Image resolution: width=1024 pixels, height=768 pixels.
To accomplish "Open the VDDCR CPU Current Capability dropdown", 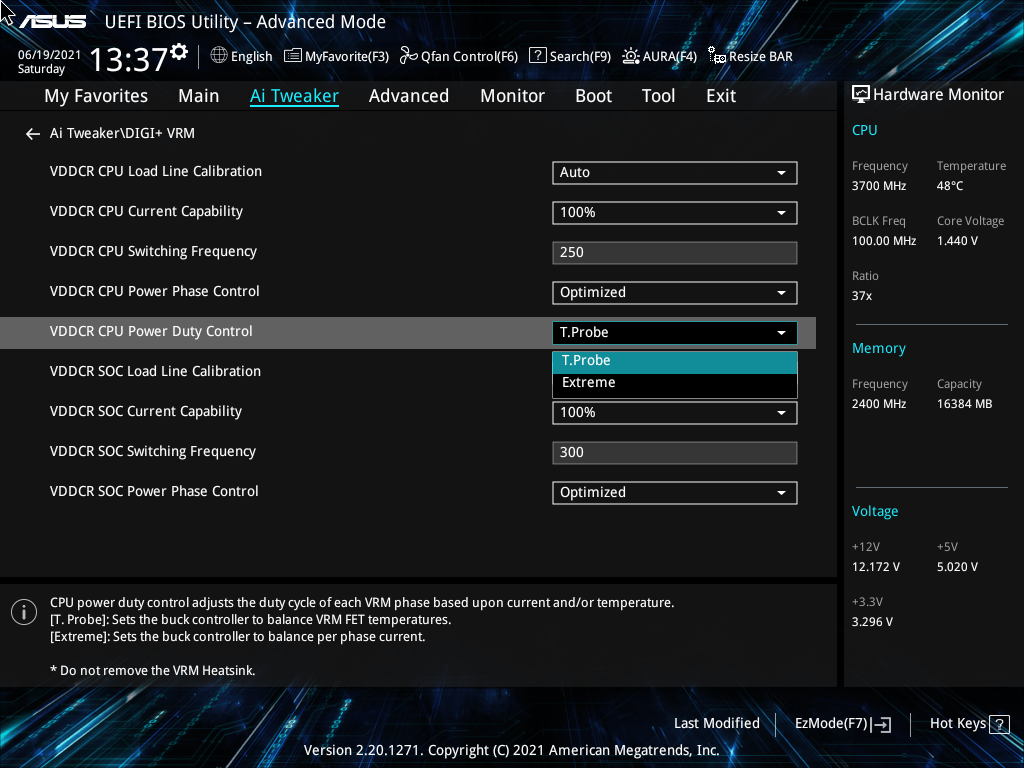I will [x=674, y=212].
